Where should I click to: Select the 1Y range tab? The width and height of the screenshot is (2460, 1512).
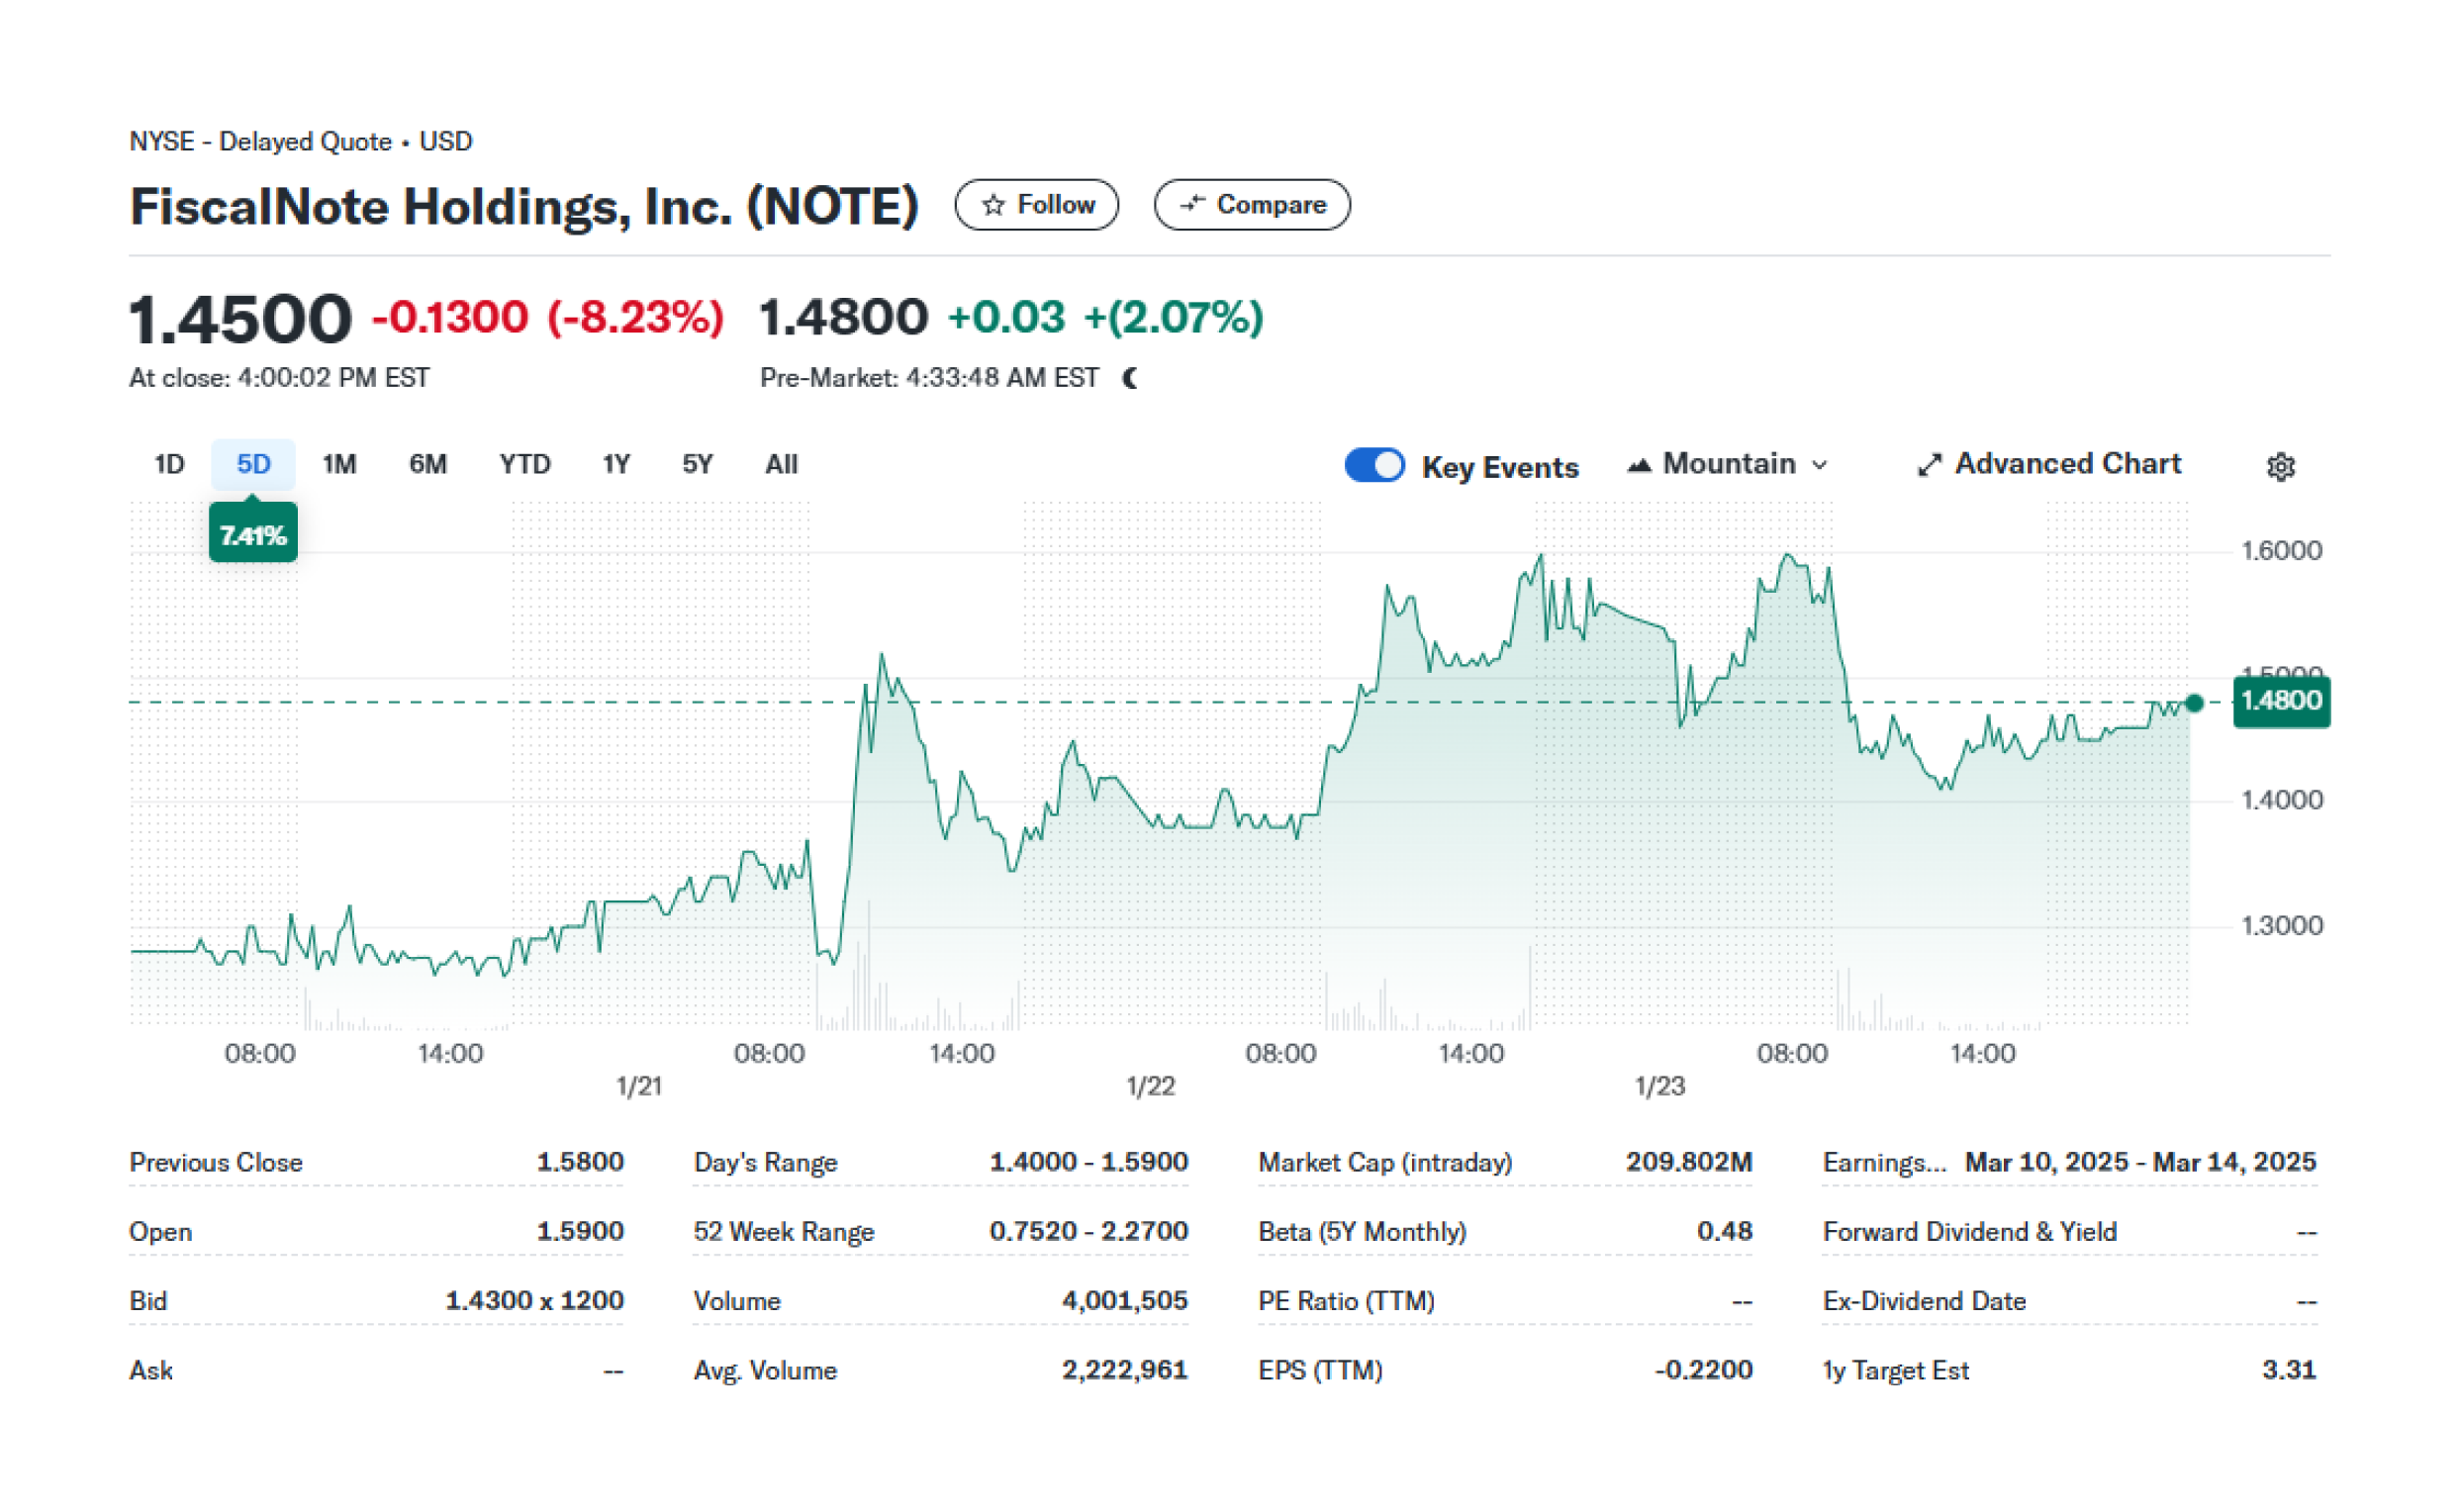pos(616,464)
